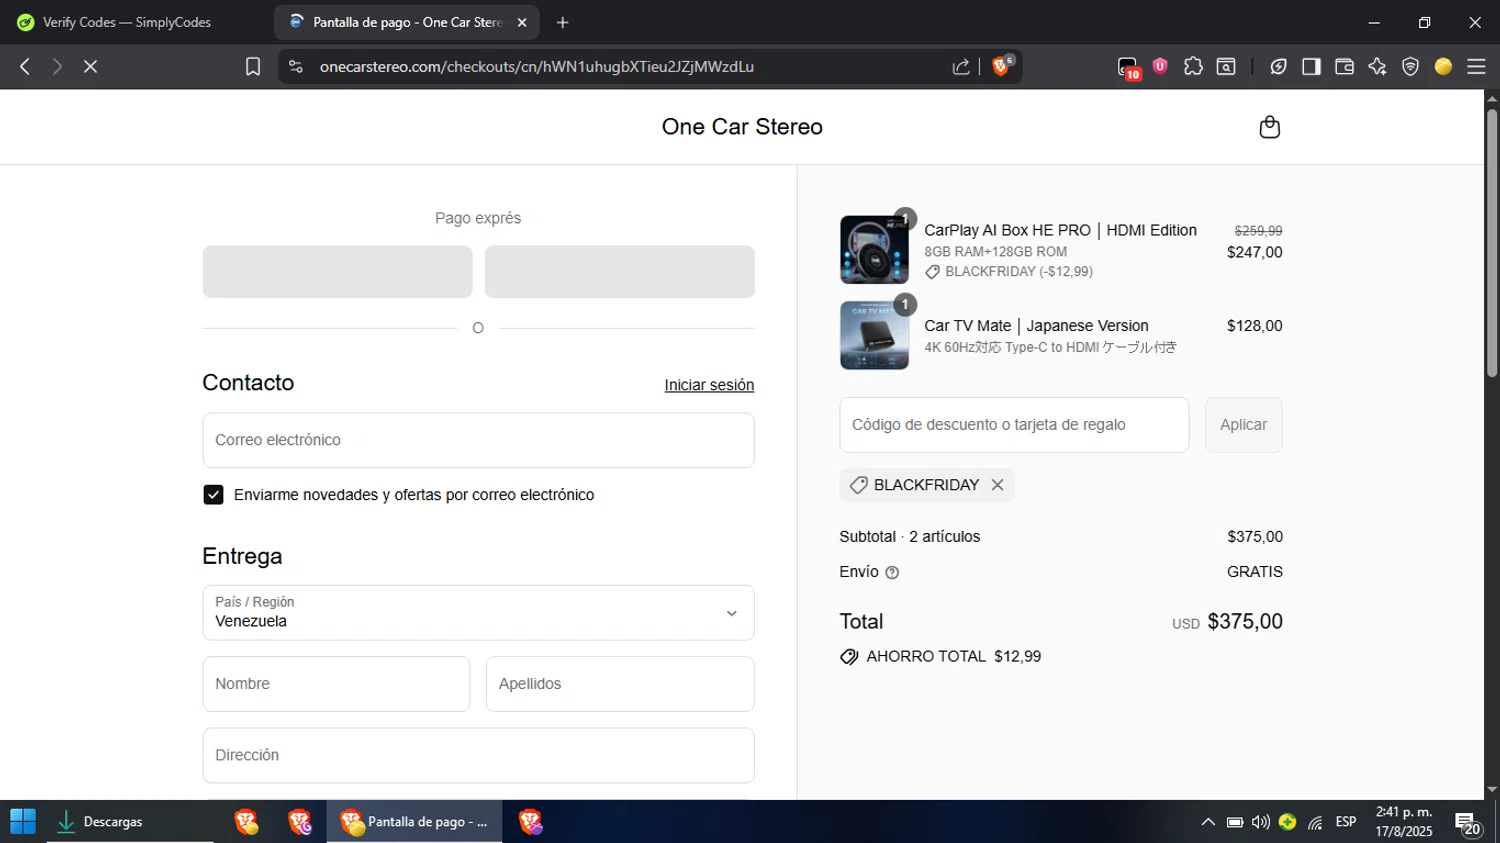Screen dimensions: 1500x843
Task: Open Brave Wallet
Action: pyautogui.click(x=1344, y=66)
